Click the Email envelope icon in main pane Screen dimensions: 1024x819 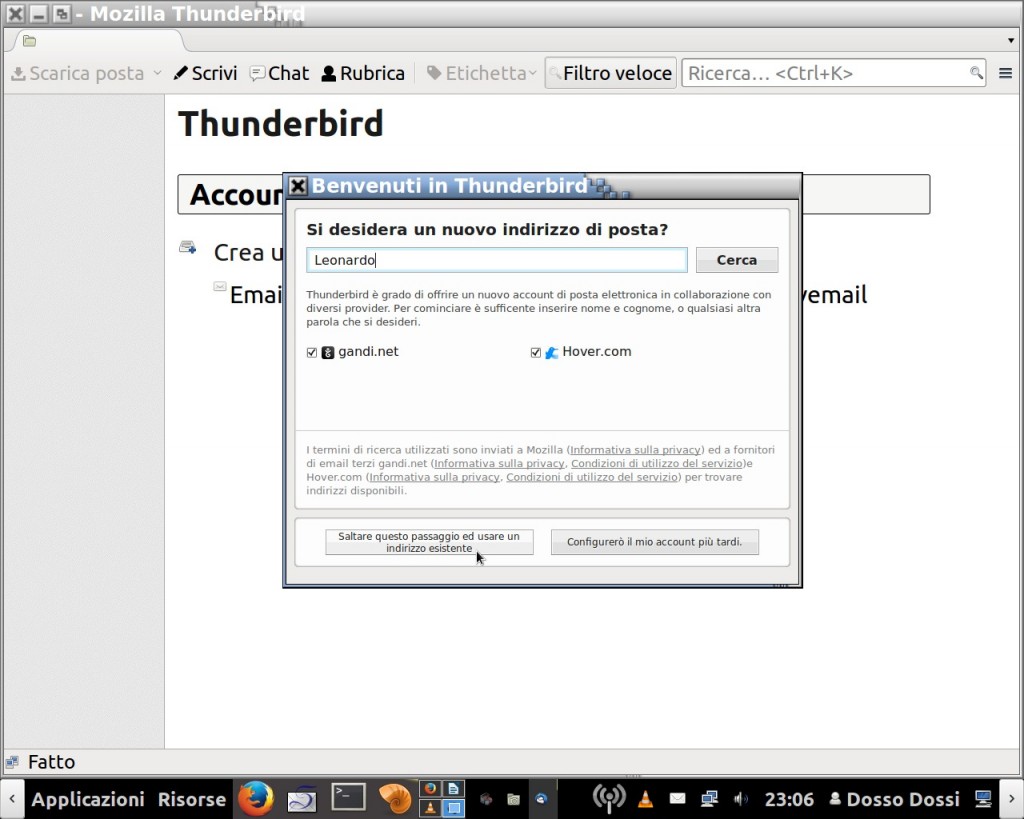click(x=219, y=286)
